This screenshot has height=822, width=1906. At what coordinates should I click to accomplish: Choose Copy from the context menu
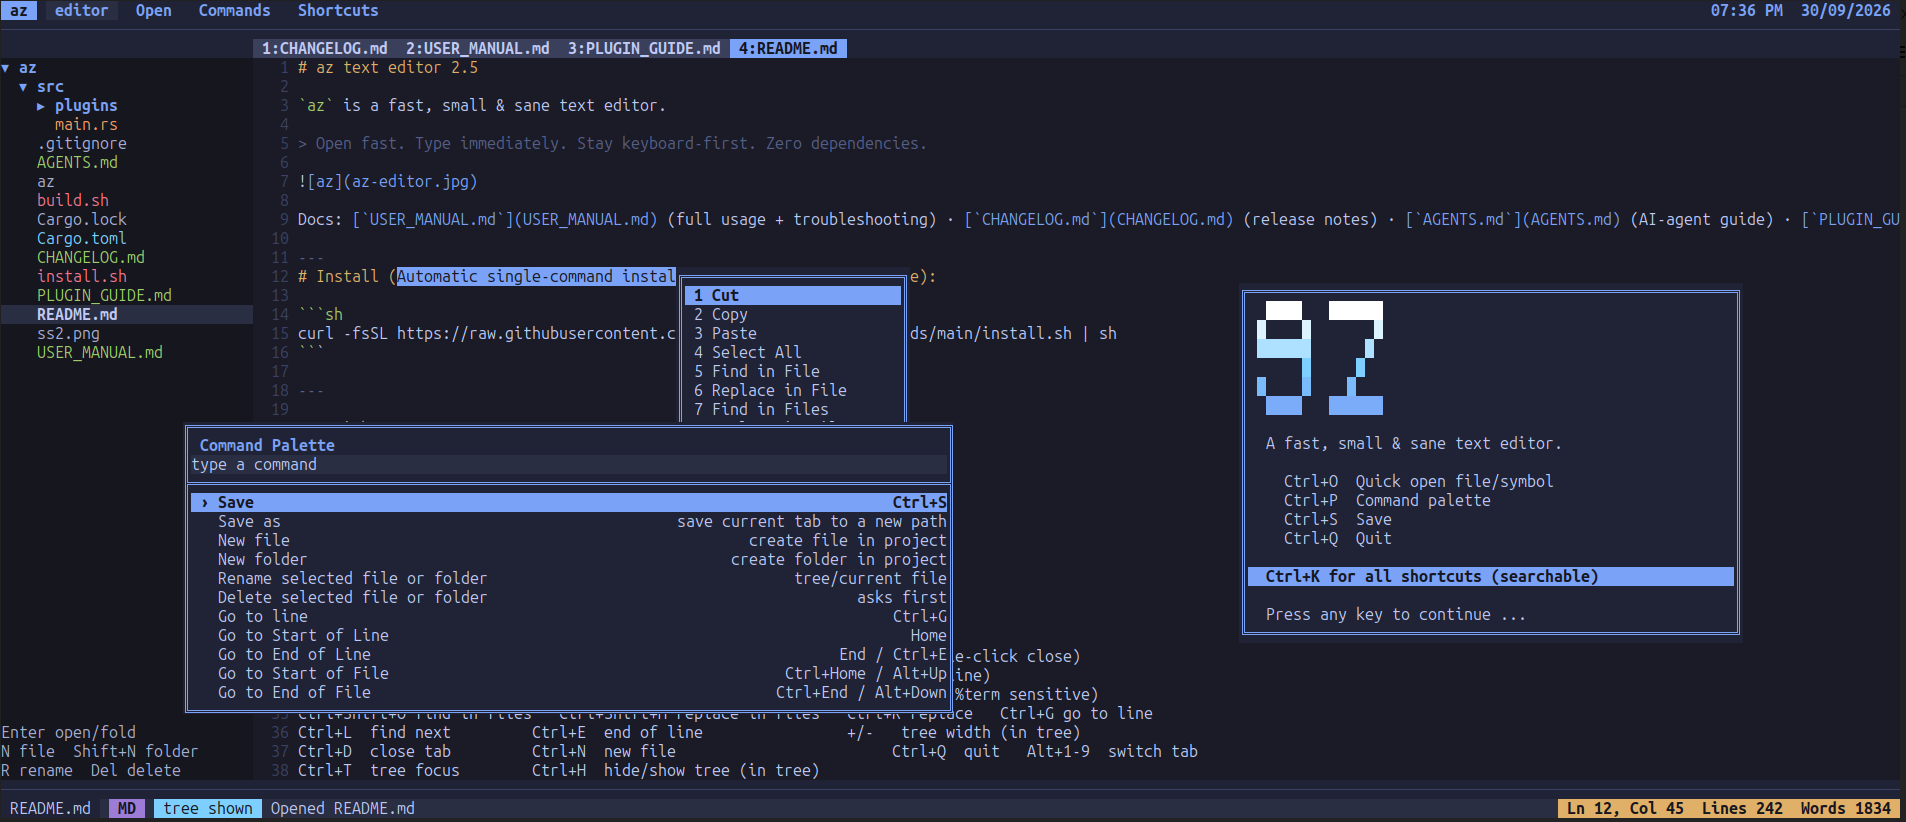point(793,315)
